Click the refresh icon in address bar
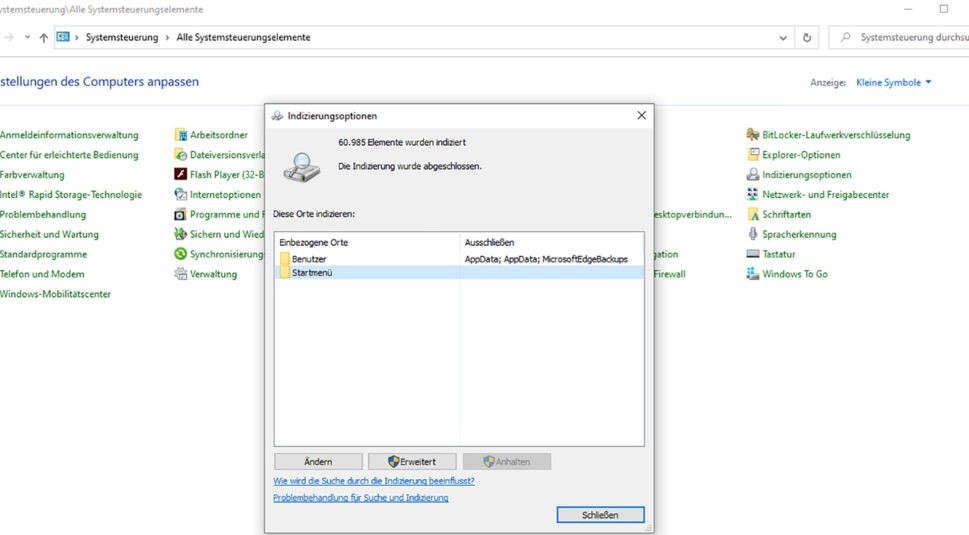Viewport: 969px width, 535px height. [x=806, y=38]
